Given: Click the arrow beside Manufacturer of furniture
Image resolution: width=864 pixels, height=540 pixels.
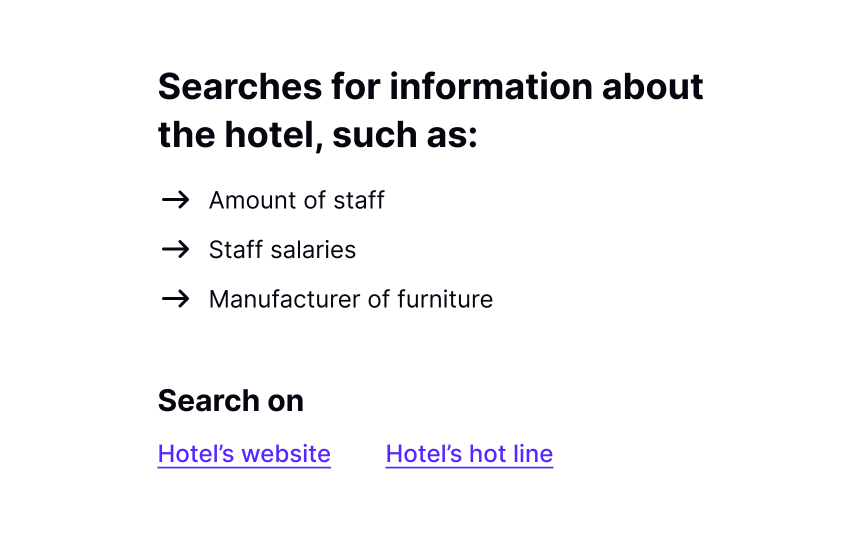Looking at the screenshot, I should 175,299.
